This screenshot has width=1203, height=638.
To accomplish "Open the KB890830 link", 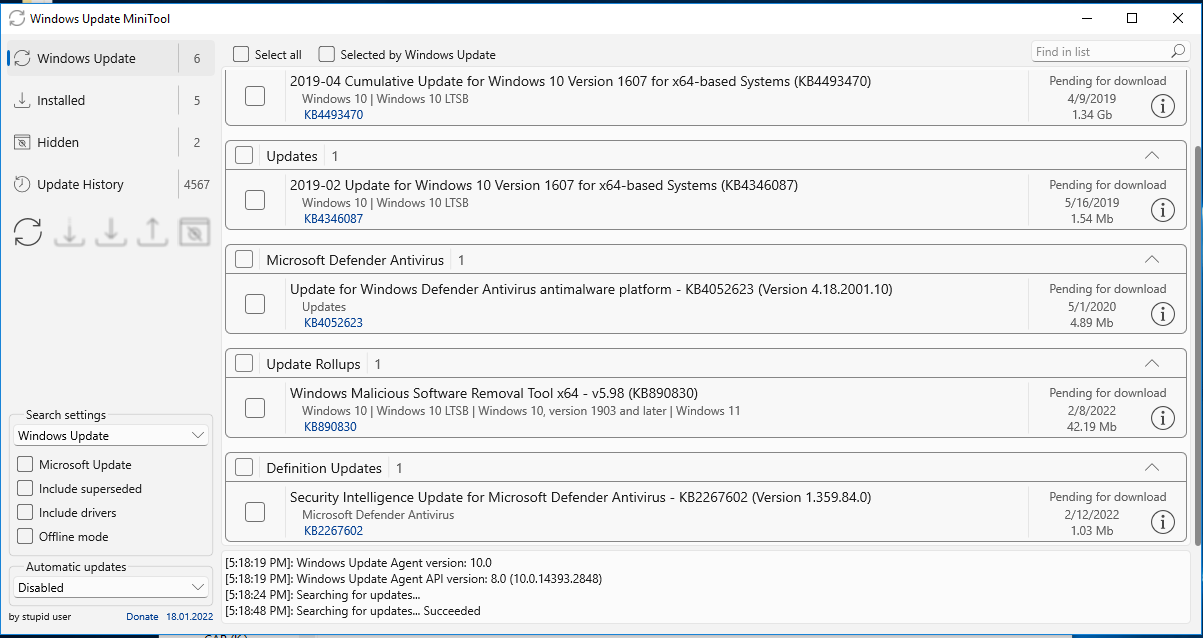I will tap(330, 427).
